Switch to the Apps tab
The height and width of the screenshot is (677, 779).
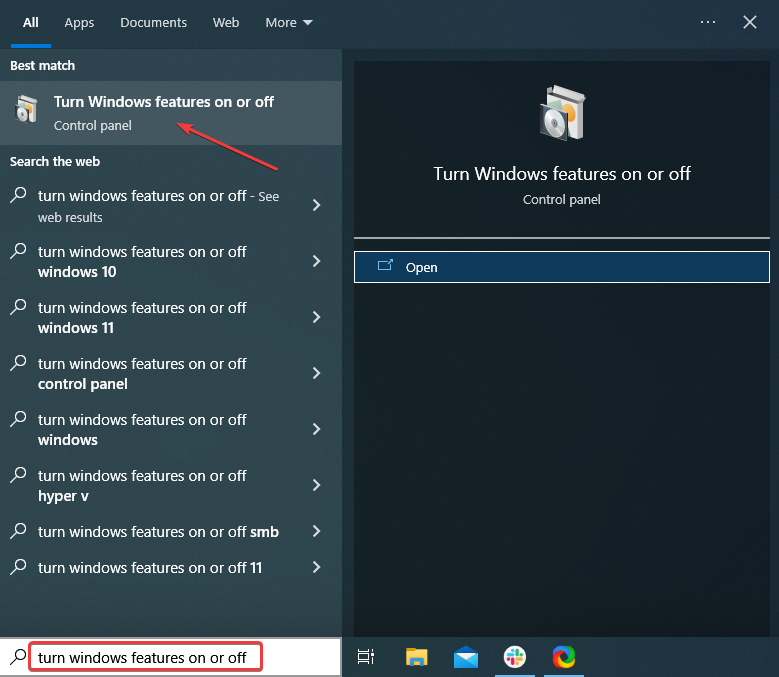[79, 22]
